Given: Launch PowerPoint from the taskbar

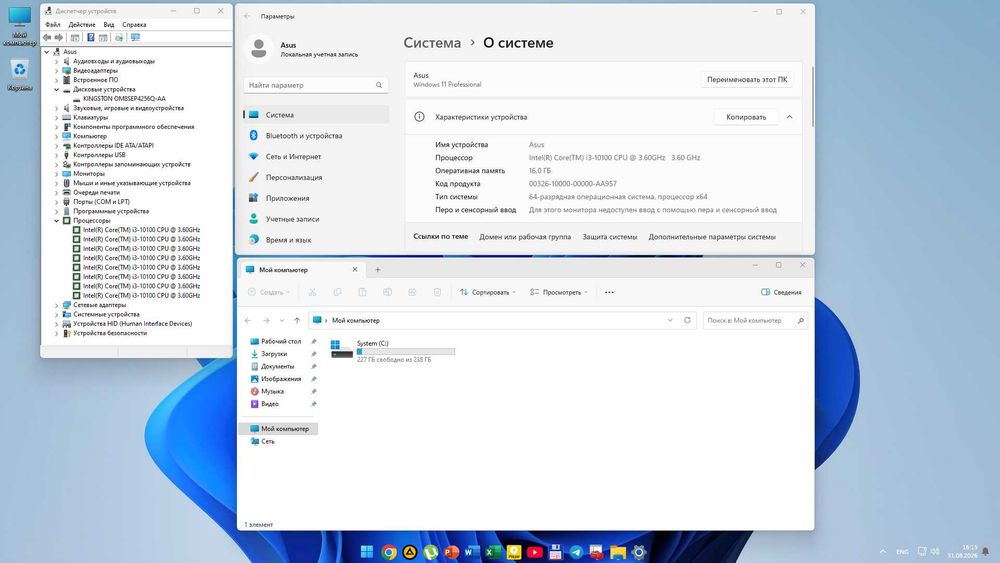Looking at the screenshot, I should coord(451,552).
